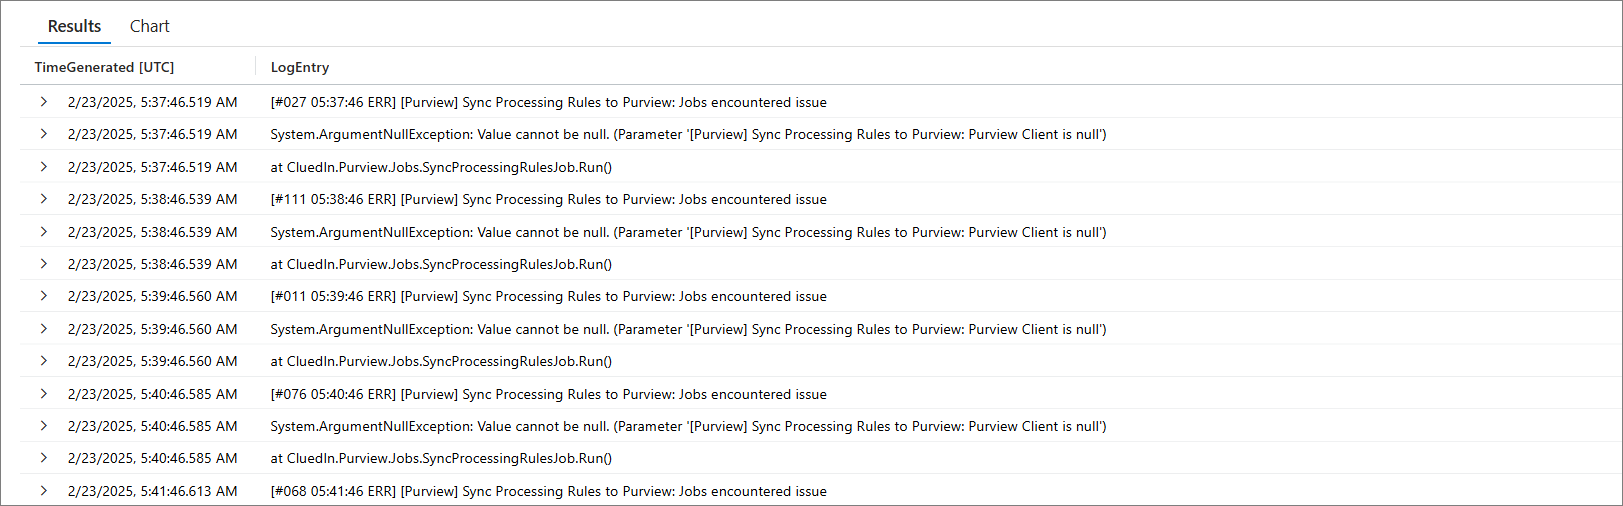The width and height of the screenshot is (1623, 506).
Task: Expand the ArgumentNullException row at 5:39:46.560 AM
Action: 44,329
